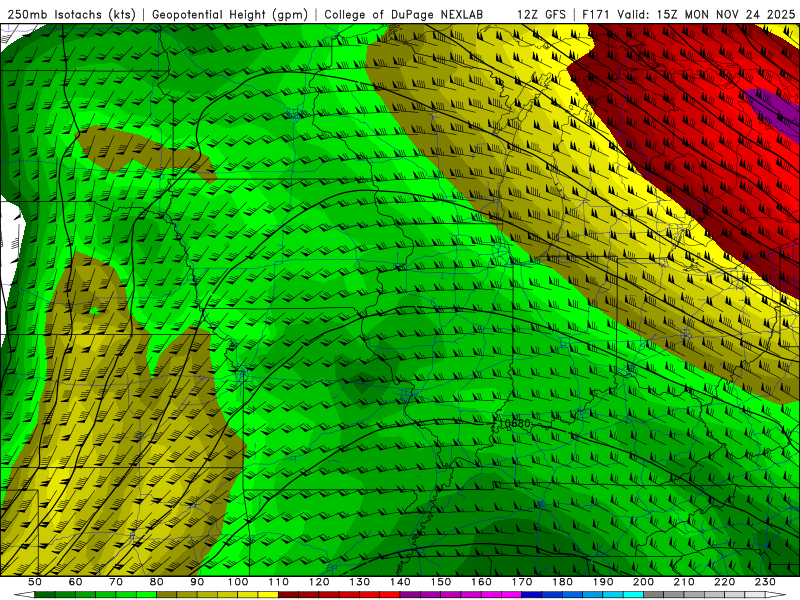This screenshot has width=800, height=600.
Task: Click the legend value '170'
Action: 522,582
